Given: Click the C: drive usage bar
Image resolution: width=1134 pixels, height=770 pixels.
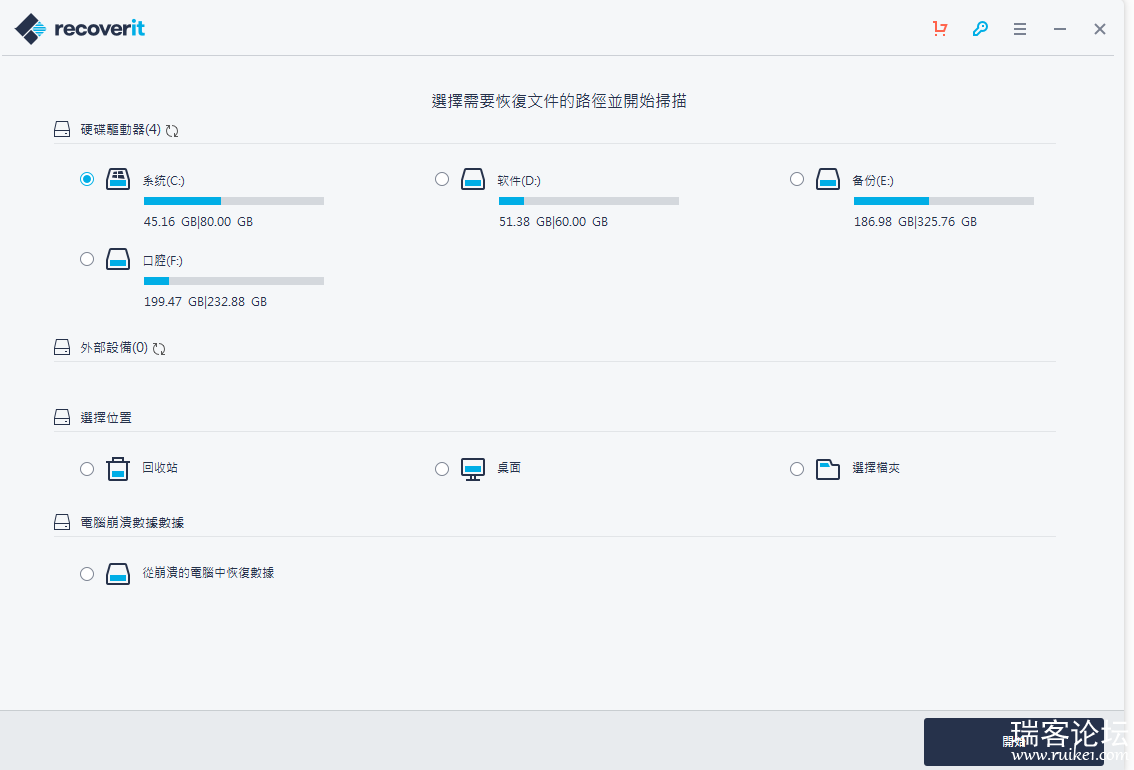Looking at the screenshot, I should [x=234, y=201].
